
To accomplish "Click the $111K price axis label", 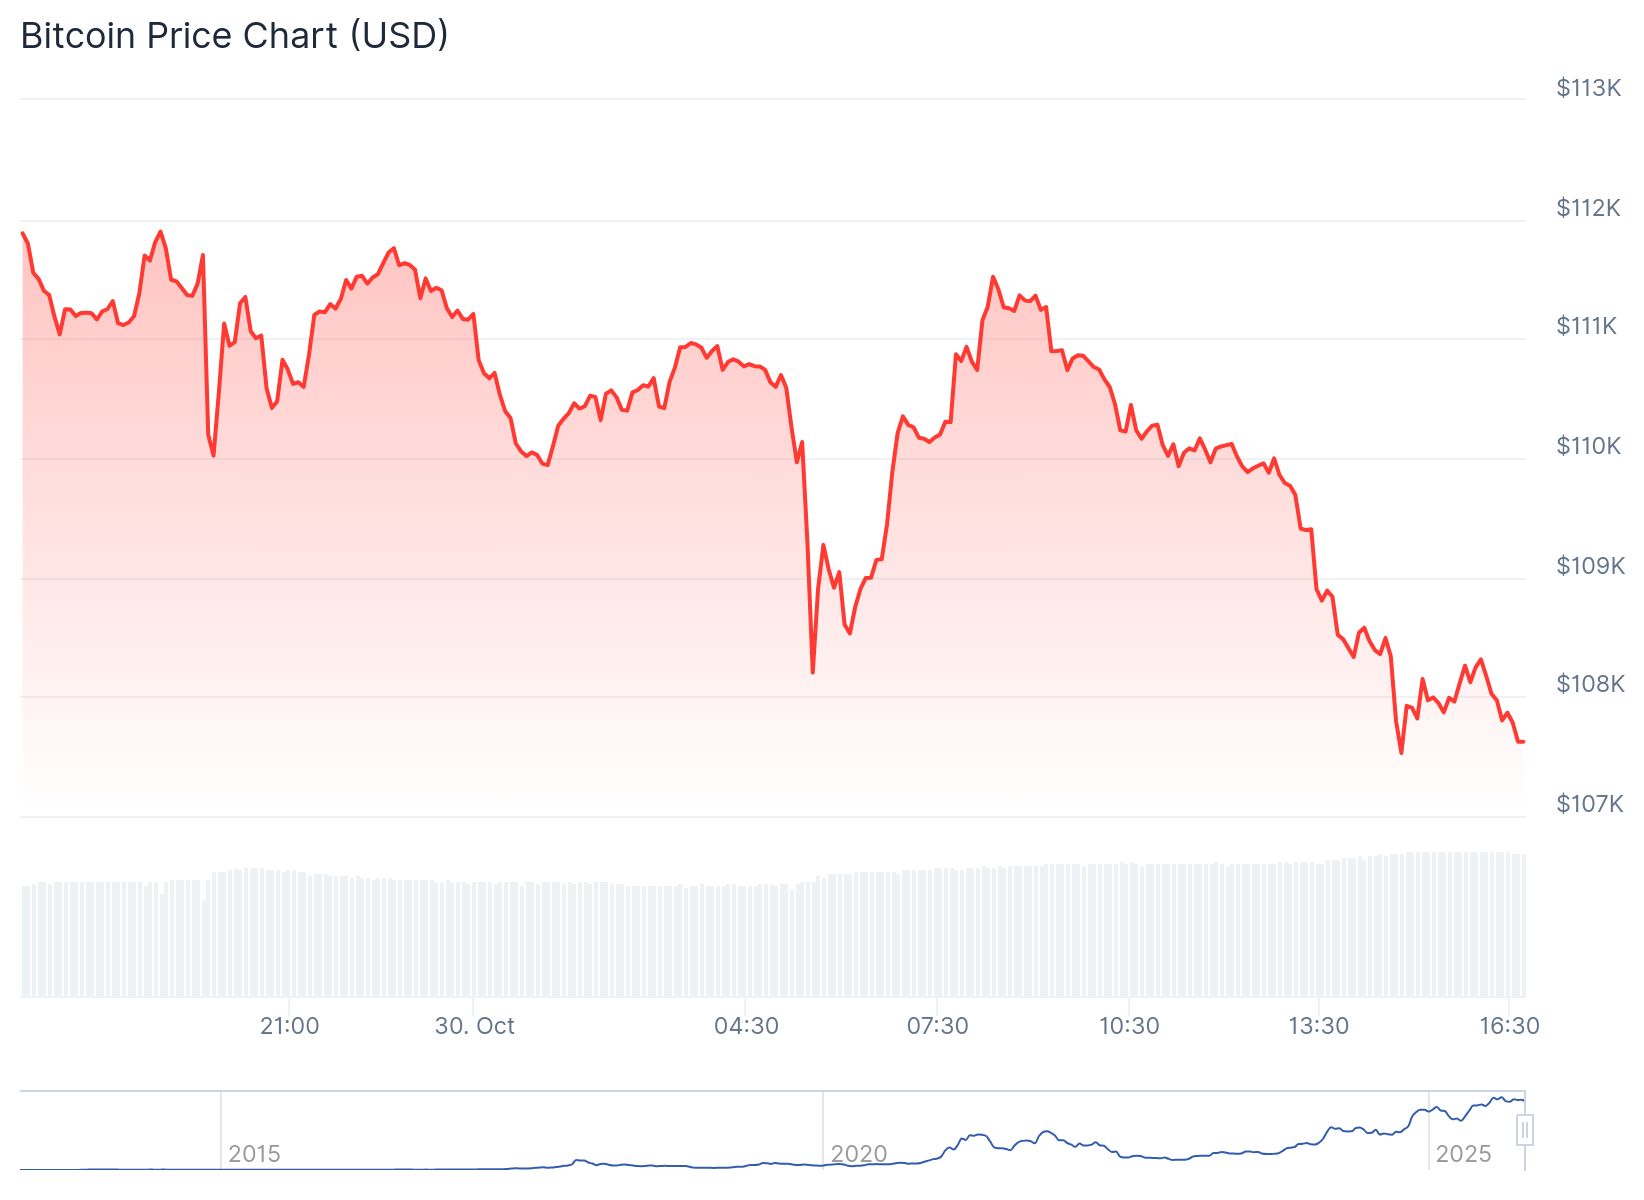I will click(1586, 326).
